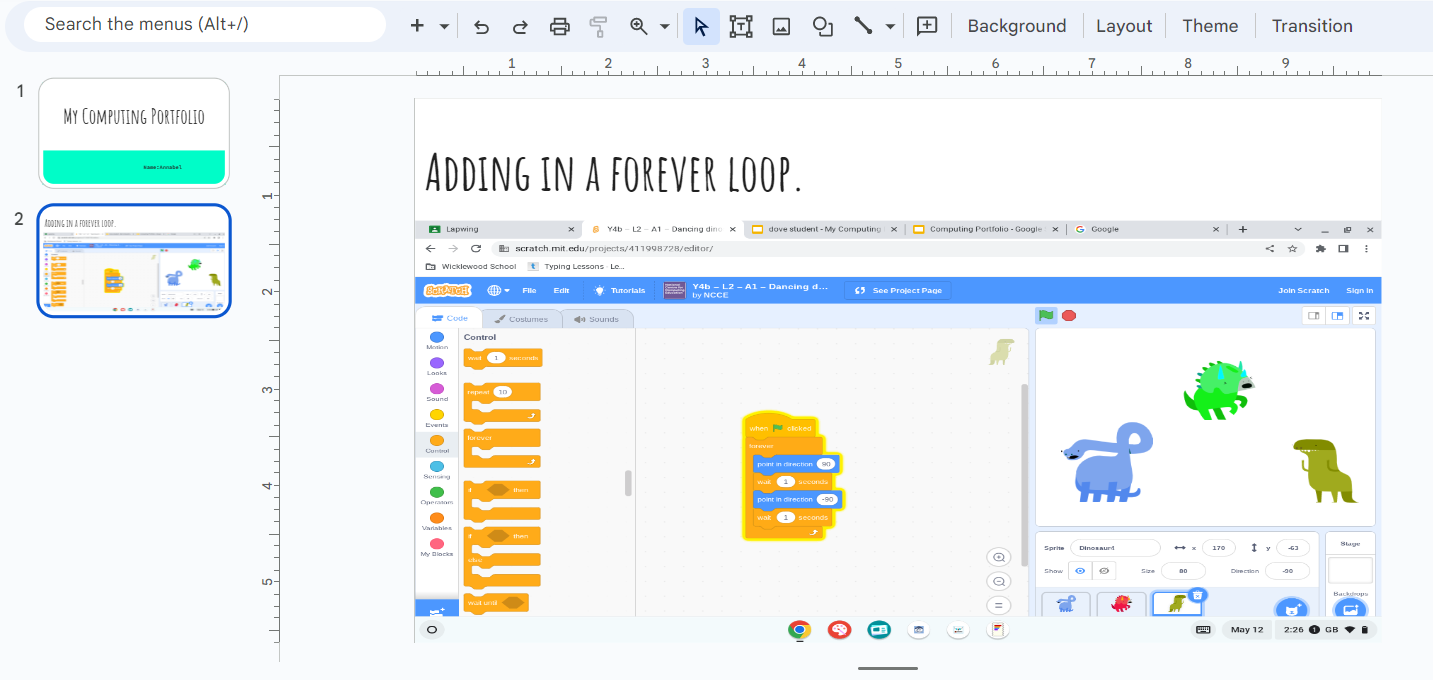Select the Operators block category
The width and height of the screenshot is (1433, 680).
pyautogui.click(x=437, y=496)
